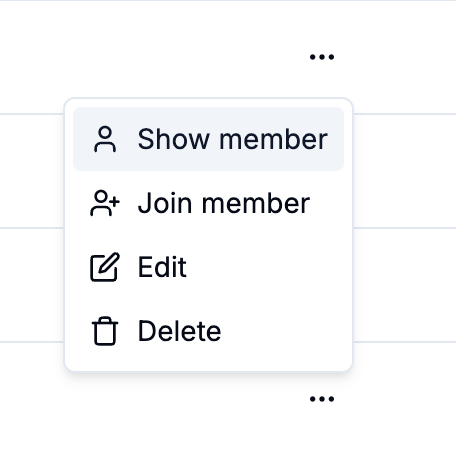456x452 pixels.
Task: Click the highlighted Show member row background
Action: pyautogui.click(x=208, y=139)
